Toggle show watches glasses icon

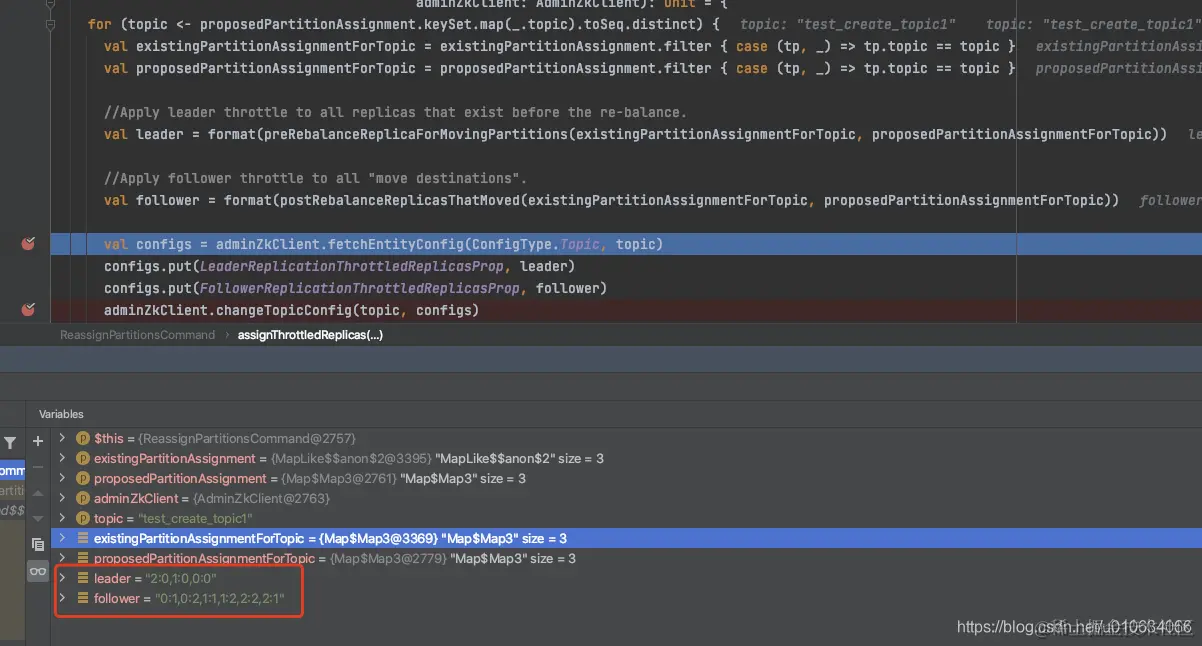[38, 571]
